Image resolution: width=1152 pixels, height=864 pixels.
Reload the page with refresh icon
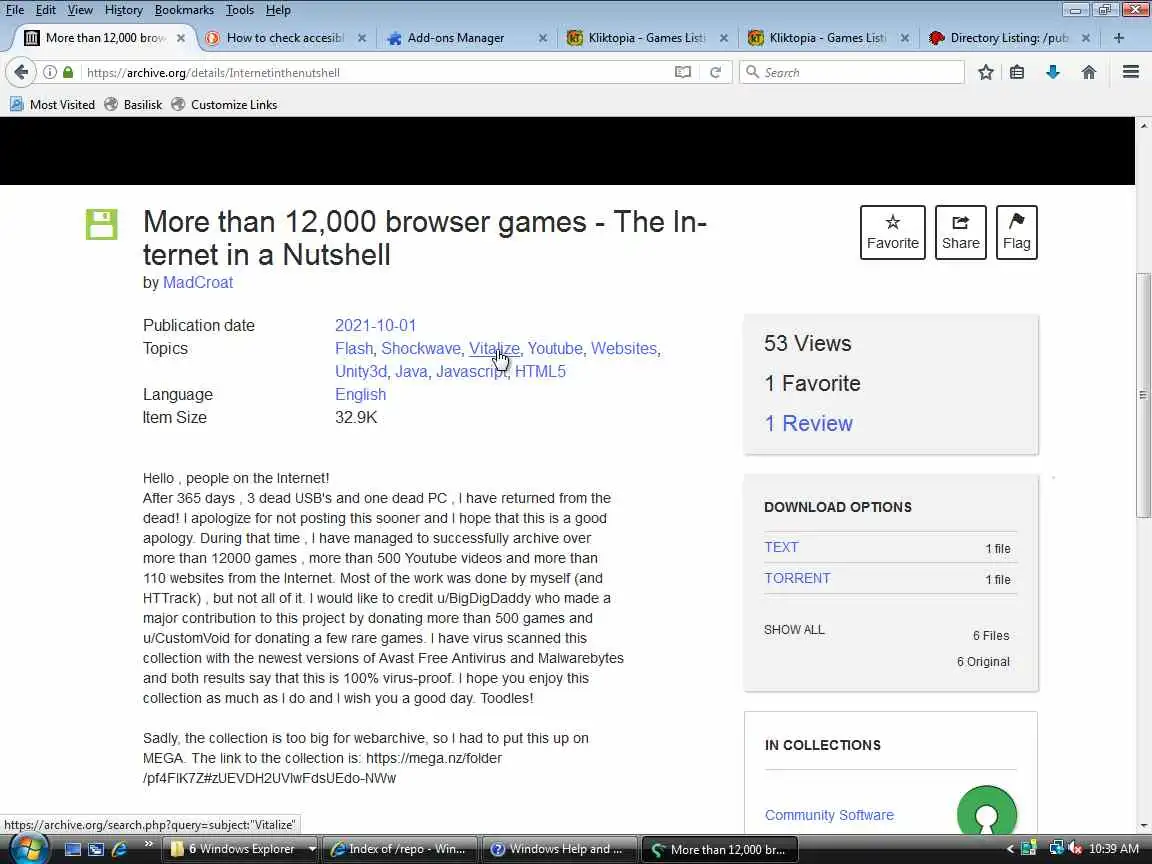(715, 72)
